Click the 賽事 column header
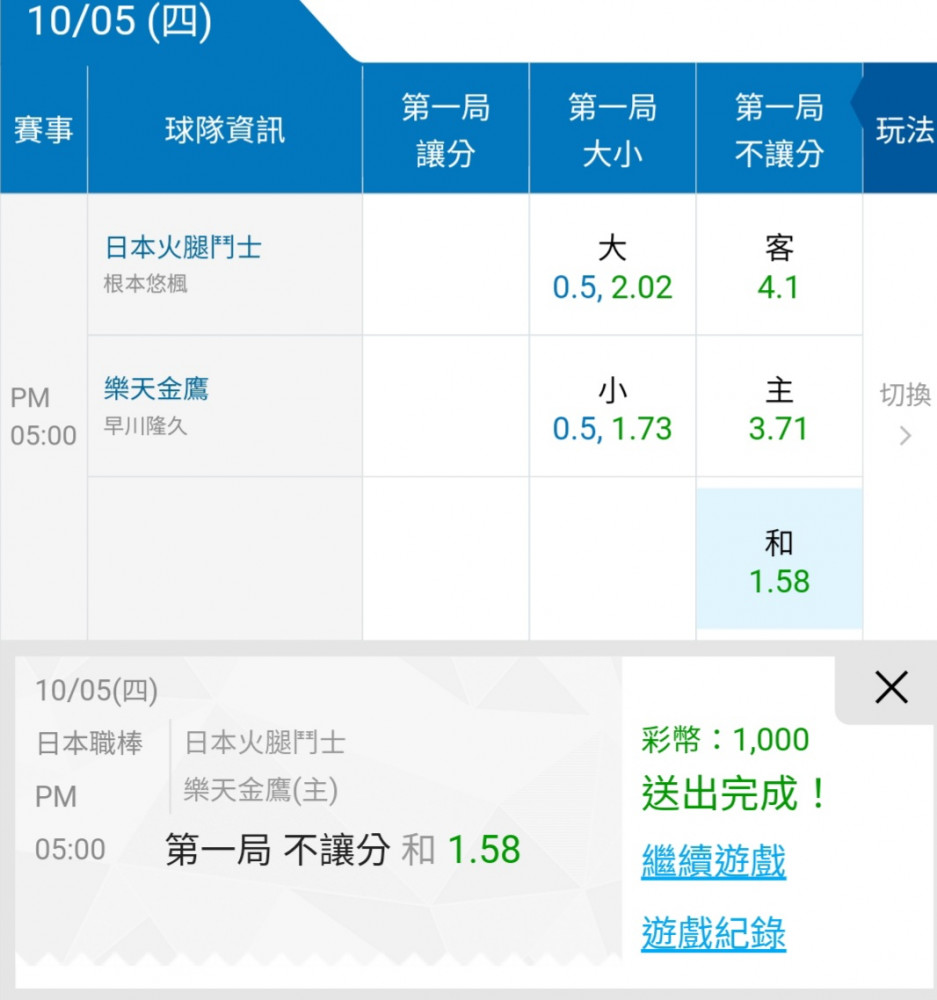Screen dimensions: 937x1000 coord(43,130)
